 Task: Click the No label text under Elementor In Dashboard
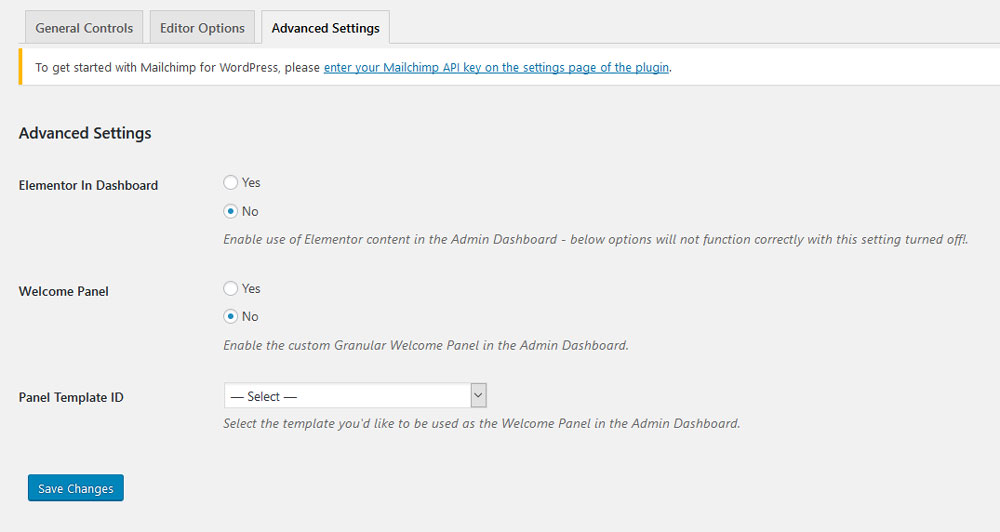tap(250, 211)
